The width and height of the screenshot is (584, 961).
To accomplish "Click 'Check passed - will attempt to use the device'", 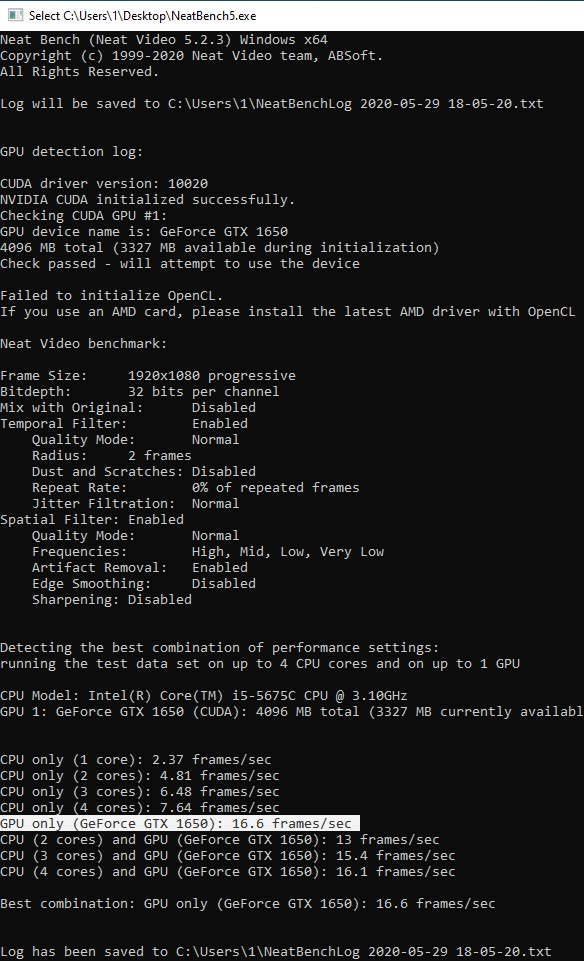I will click(180, 264).
